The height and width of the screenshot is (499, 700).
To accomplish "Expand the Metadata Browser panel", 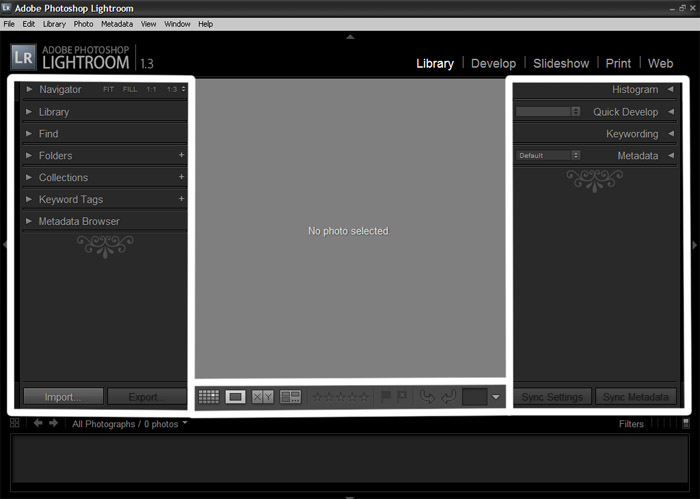I will [29, 221].
